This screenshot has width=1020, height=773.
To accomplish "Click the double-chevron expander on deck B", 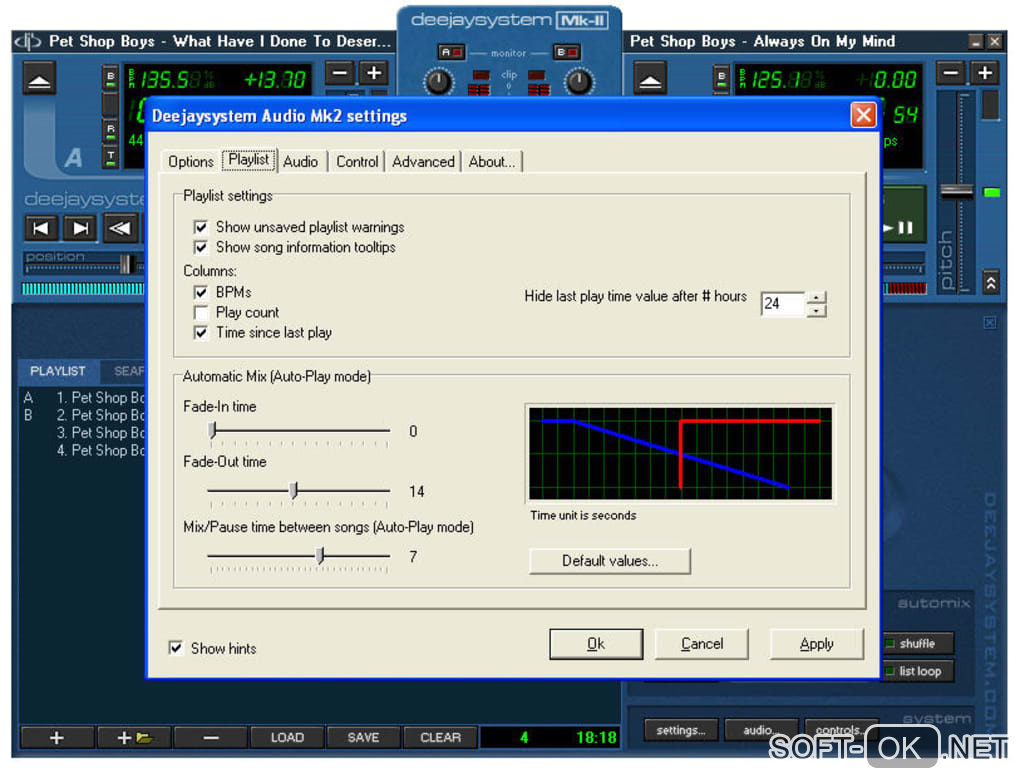I will pyautogui.click(x=991, y=282).
